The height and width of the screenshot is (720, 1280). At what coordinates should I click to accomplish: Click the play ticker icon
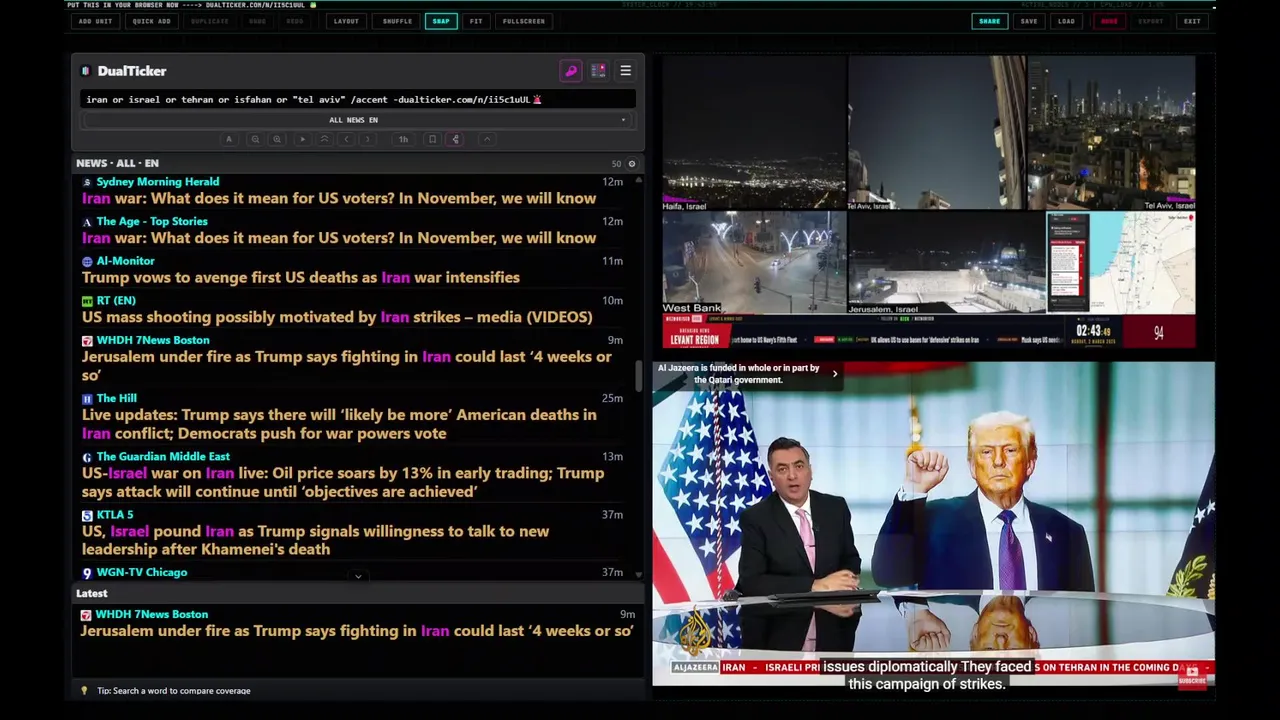302,139
